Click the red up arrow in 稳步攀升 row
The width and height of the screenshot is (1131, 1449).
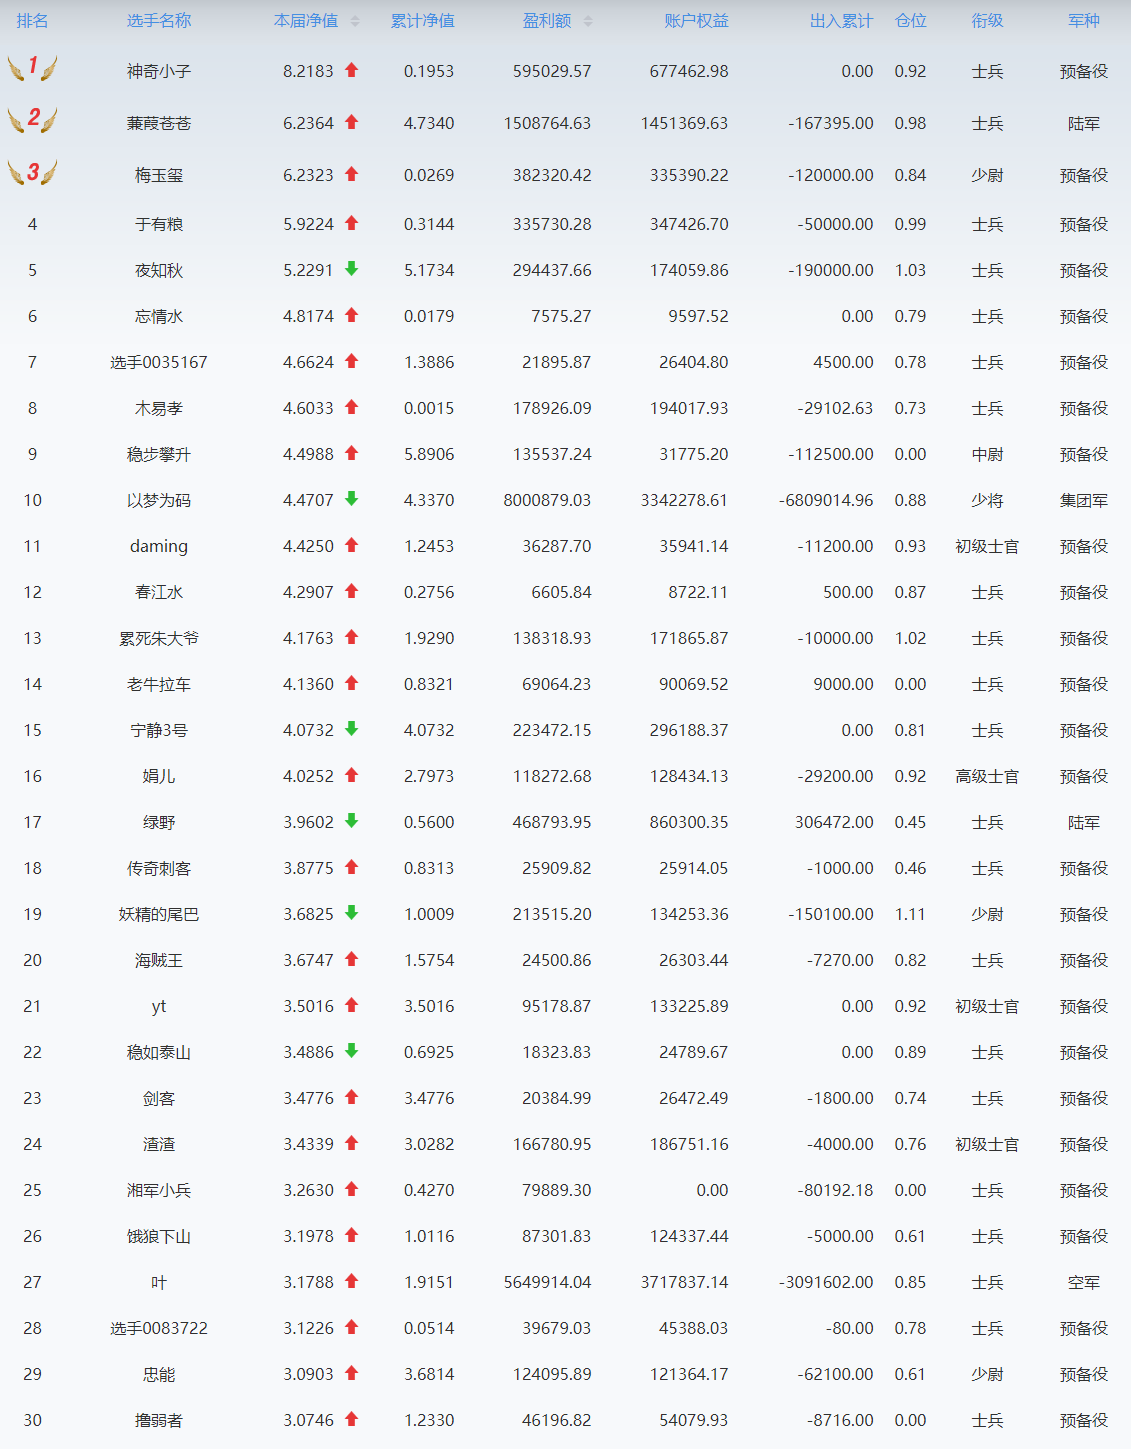pyautogui.click(x=351, y=453)
